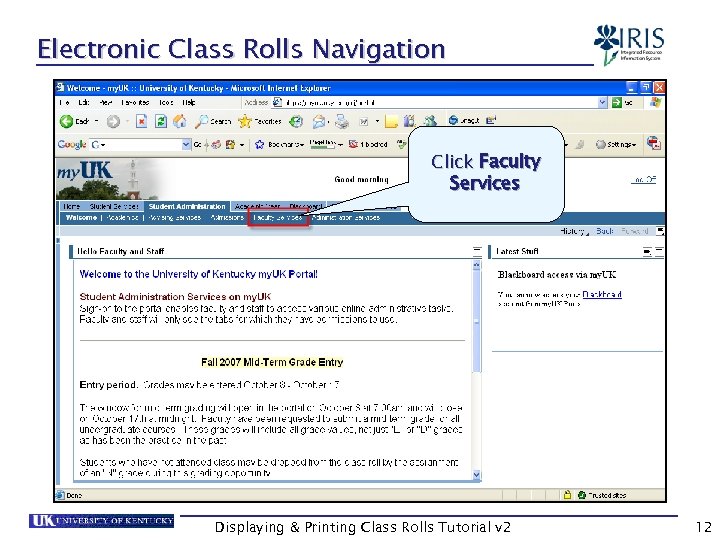Viewport: 720px width, 540px height.
Task: Click the Log Off link
Action: point(643,180)
